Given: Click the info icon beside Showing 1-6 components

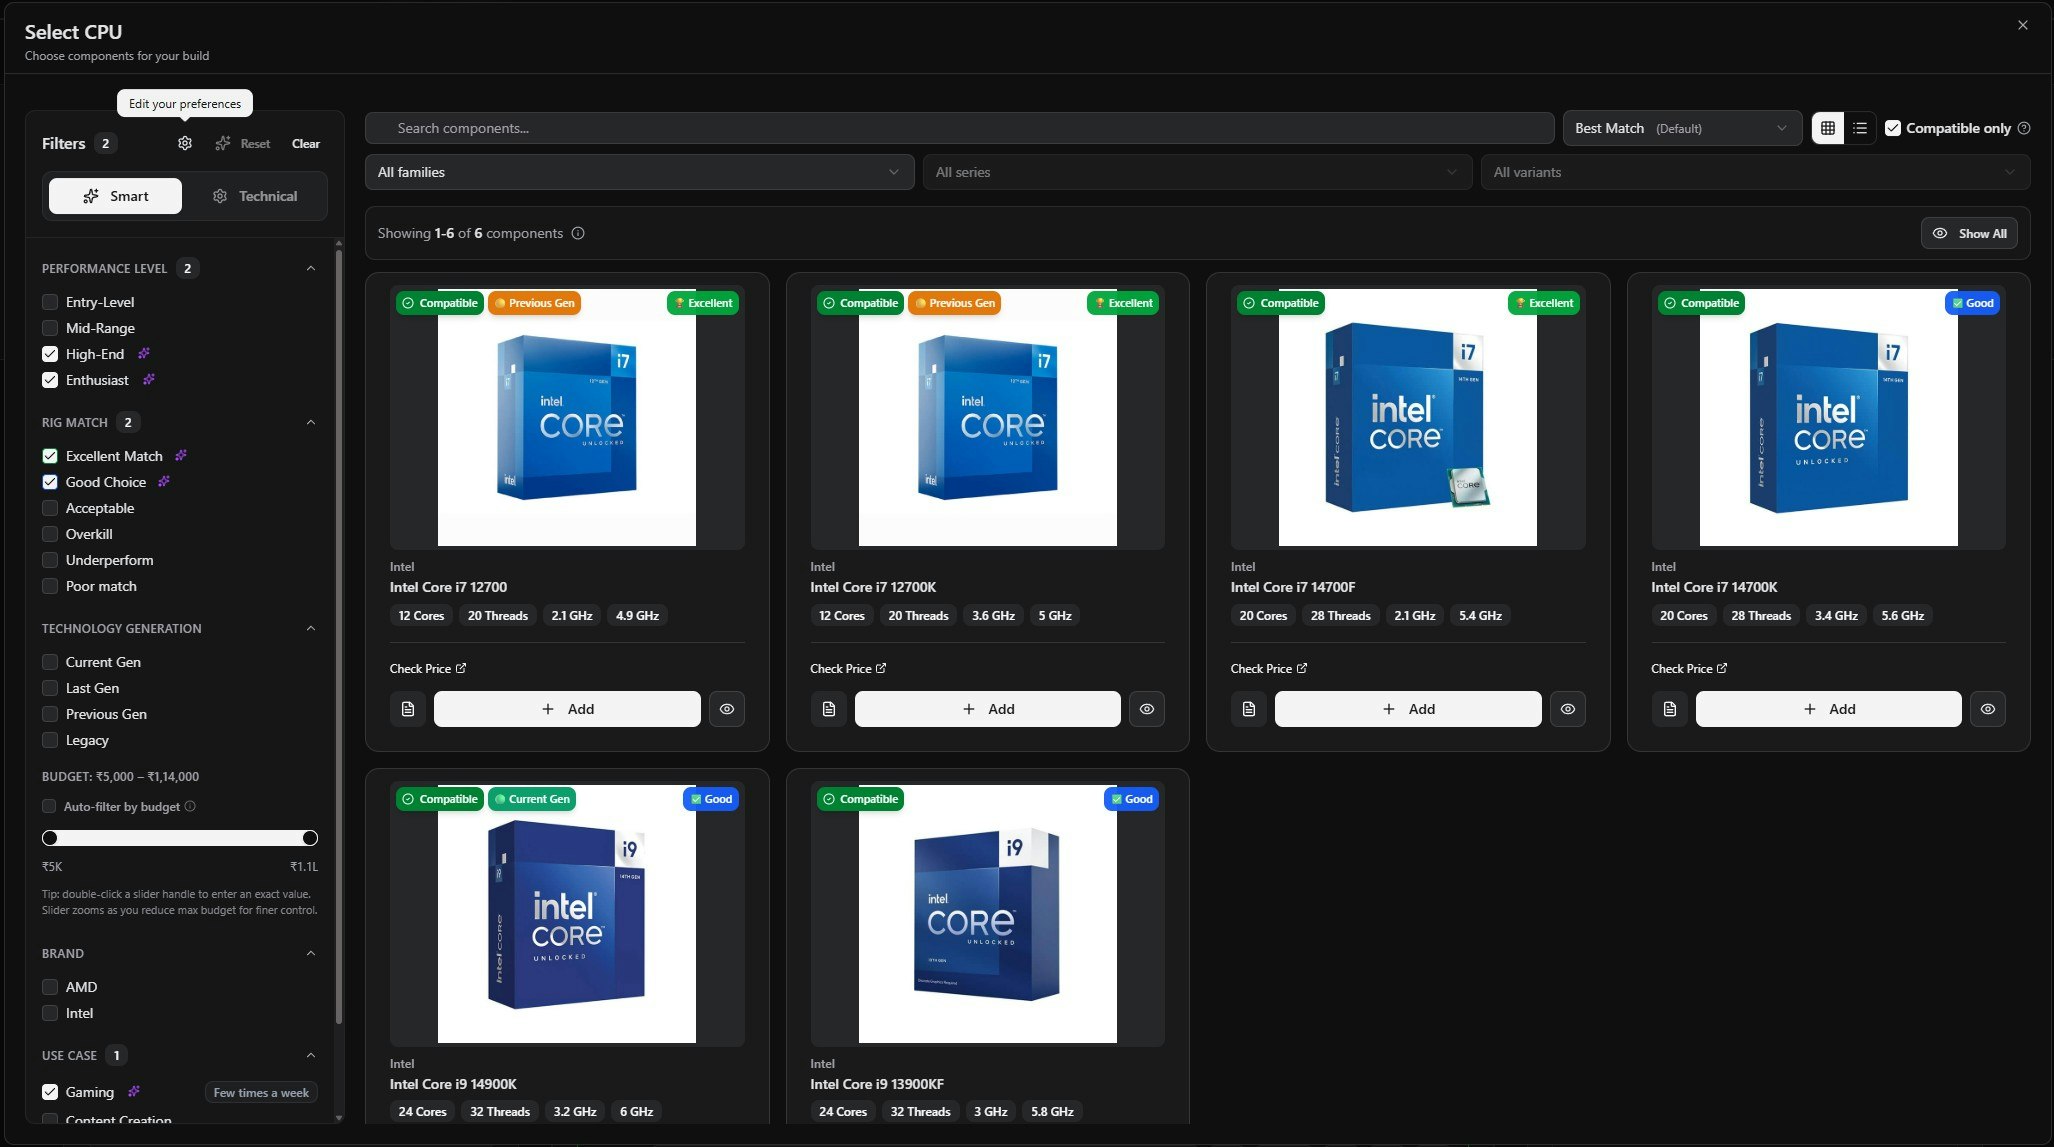Looking at the screenshot, I should pos(578,233).
